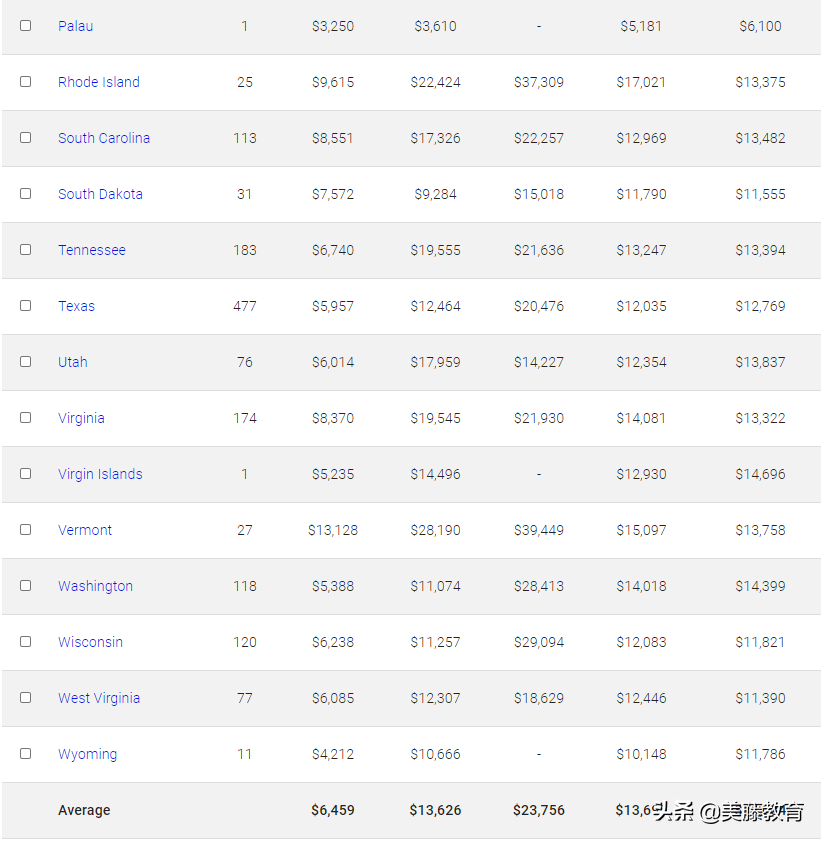Open the Palau link
The width and height of the screenshot is (823, 841).
(x=75, y=26)
